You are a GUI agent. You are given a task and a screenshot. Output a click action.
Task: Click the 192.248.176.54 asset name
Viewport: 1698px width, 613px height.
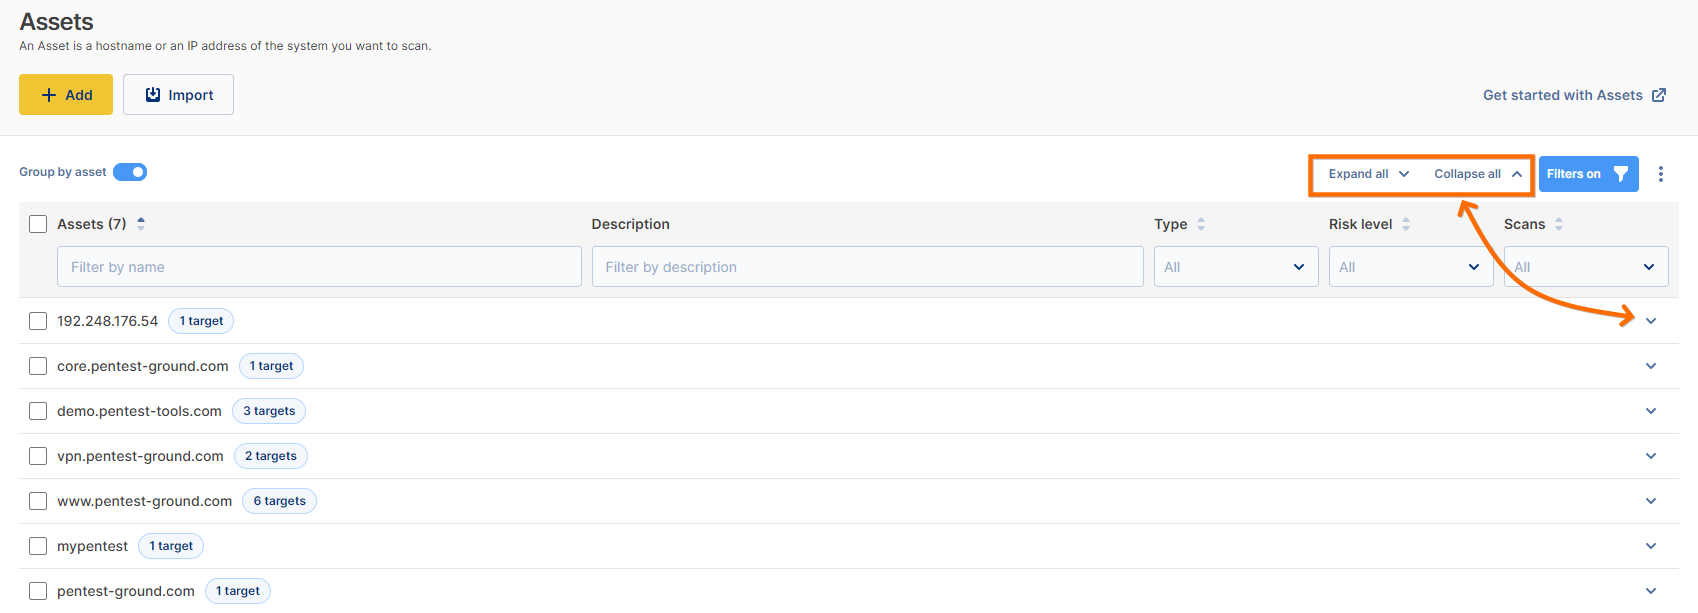[107, 321]
